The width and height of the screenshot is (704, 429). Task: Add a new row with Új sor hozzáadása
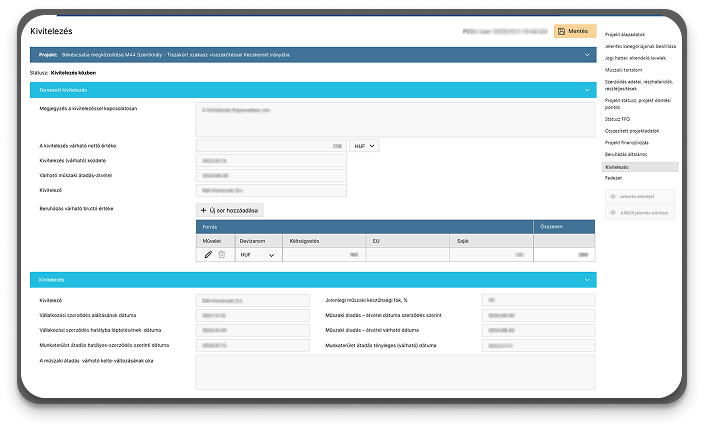[x=230, y=210]
